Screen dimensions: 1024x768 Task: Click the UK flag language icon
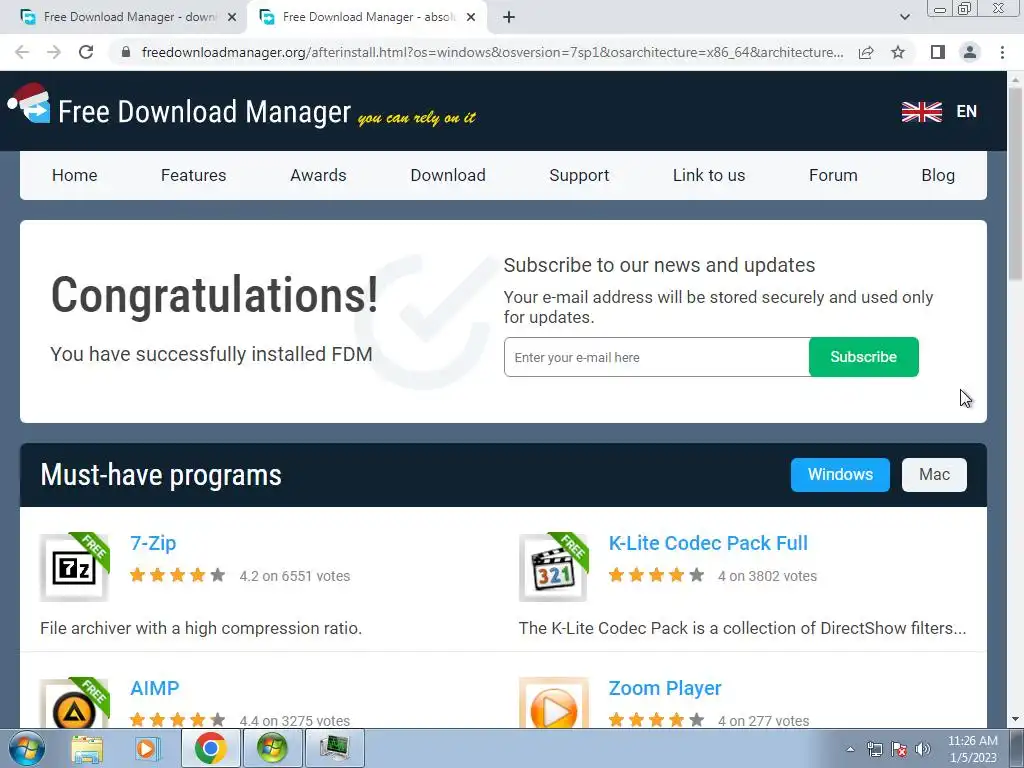pyautogui.click(x=921, y=112)
